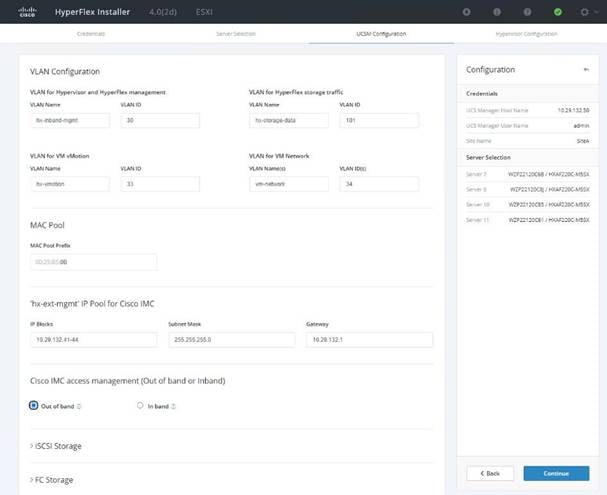607x495 pixels.
Task: Expand the iSCSI Storage section
Action: (x=56, y=446)
